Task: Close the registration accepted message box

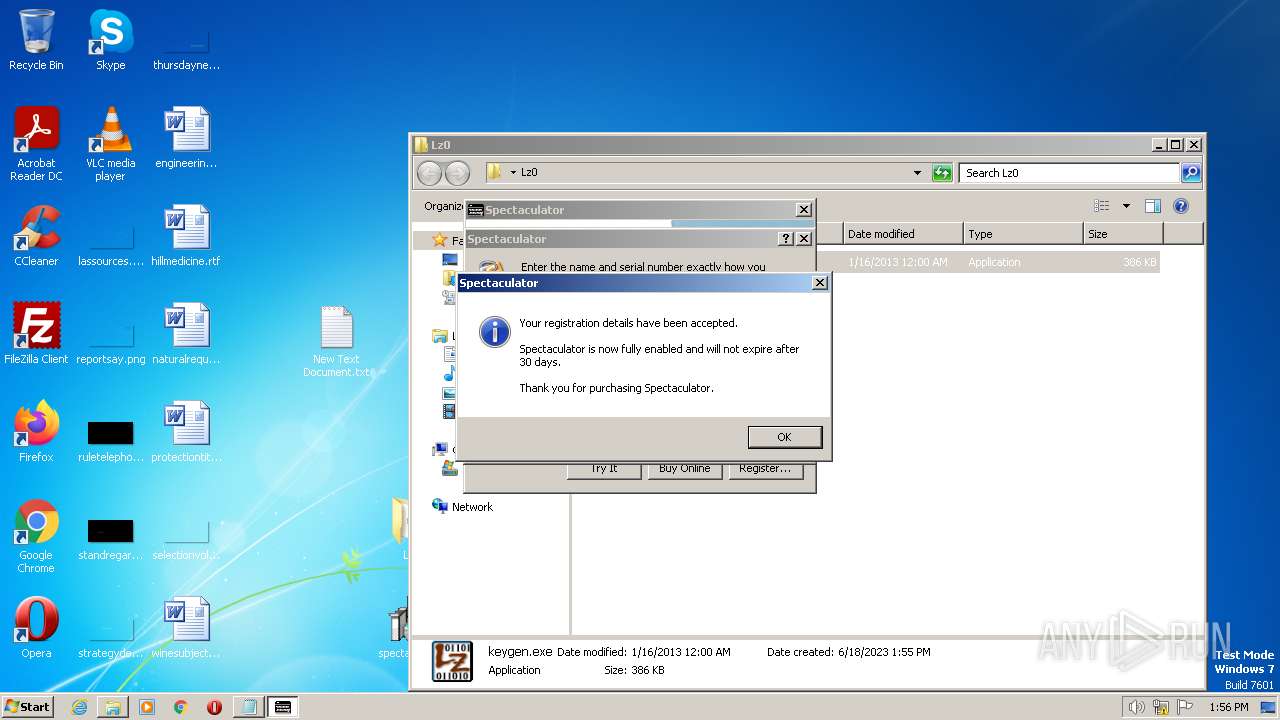Action: click(x=820, y=283)
